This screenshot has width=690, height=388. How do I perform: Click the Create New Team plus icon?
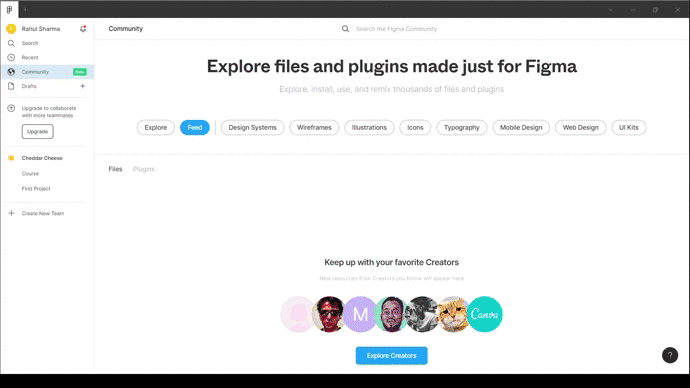click(x=11, y=213)
